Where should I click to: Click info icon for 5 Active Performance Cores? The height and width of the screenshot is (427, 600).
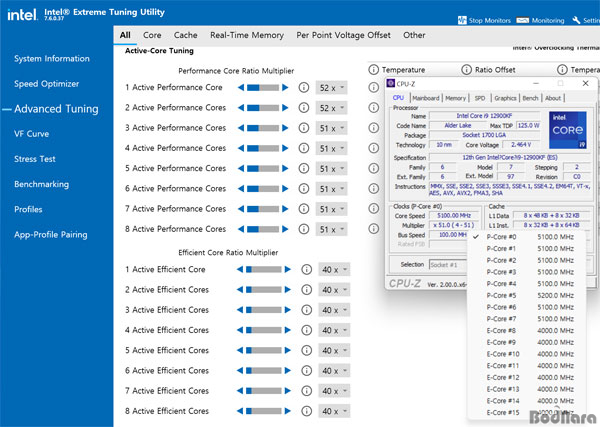(x=304, y=168)
